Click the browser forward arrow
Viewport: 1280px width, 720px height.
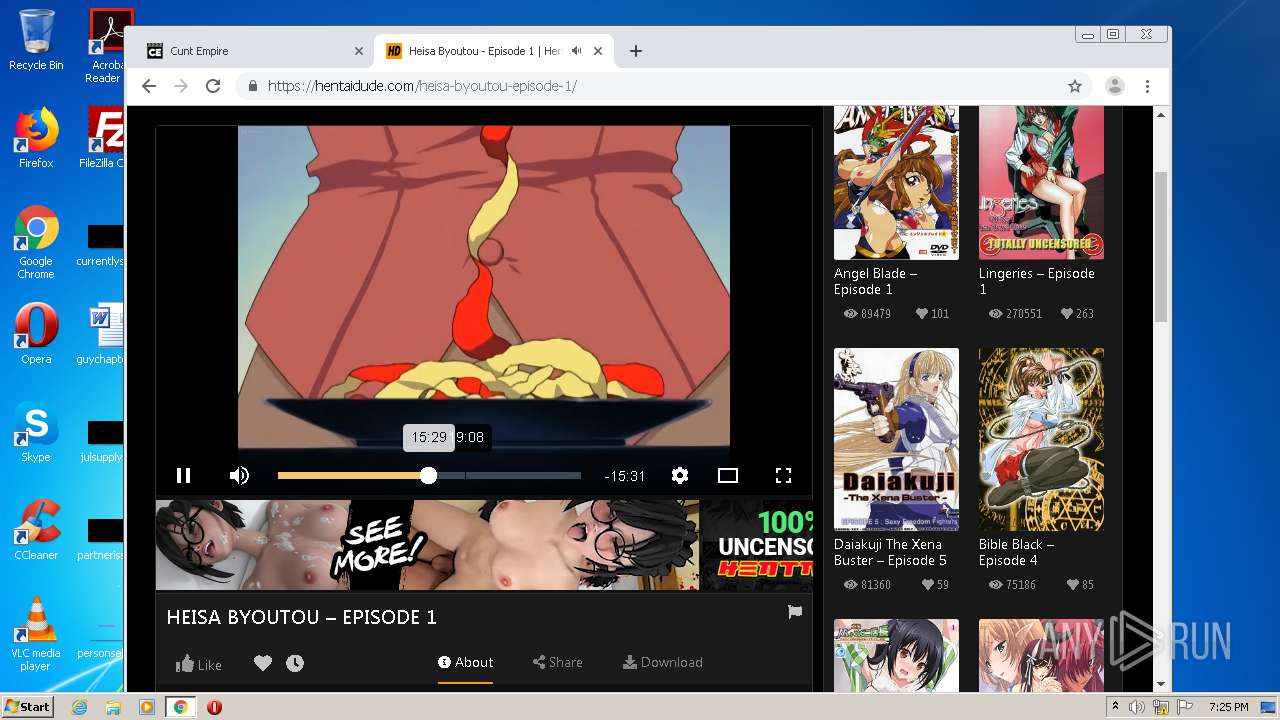click(x=181, y=86)
